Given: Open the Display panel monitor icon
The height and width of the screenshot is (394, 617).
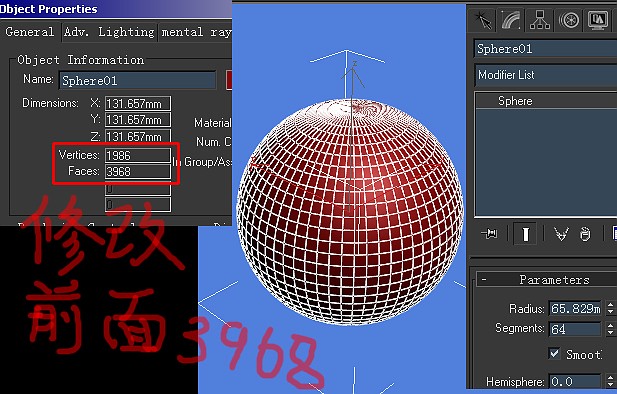Looking at the screenshot, I should [x=598, y=20].
